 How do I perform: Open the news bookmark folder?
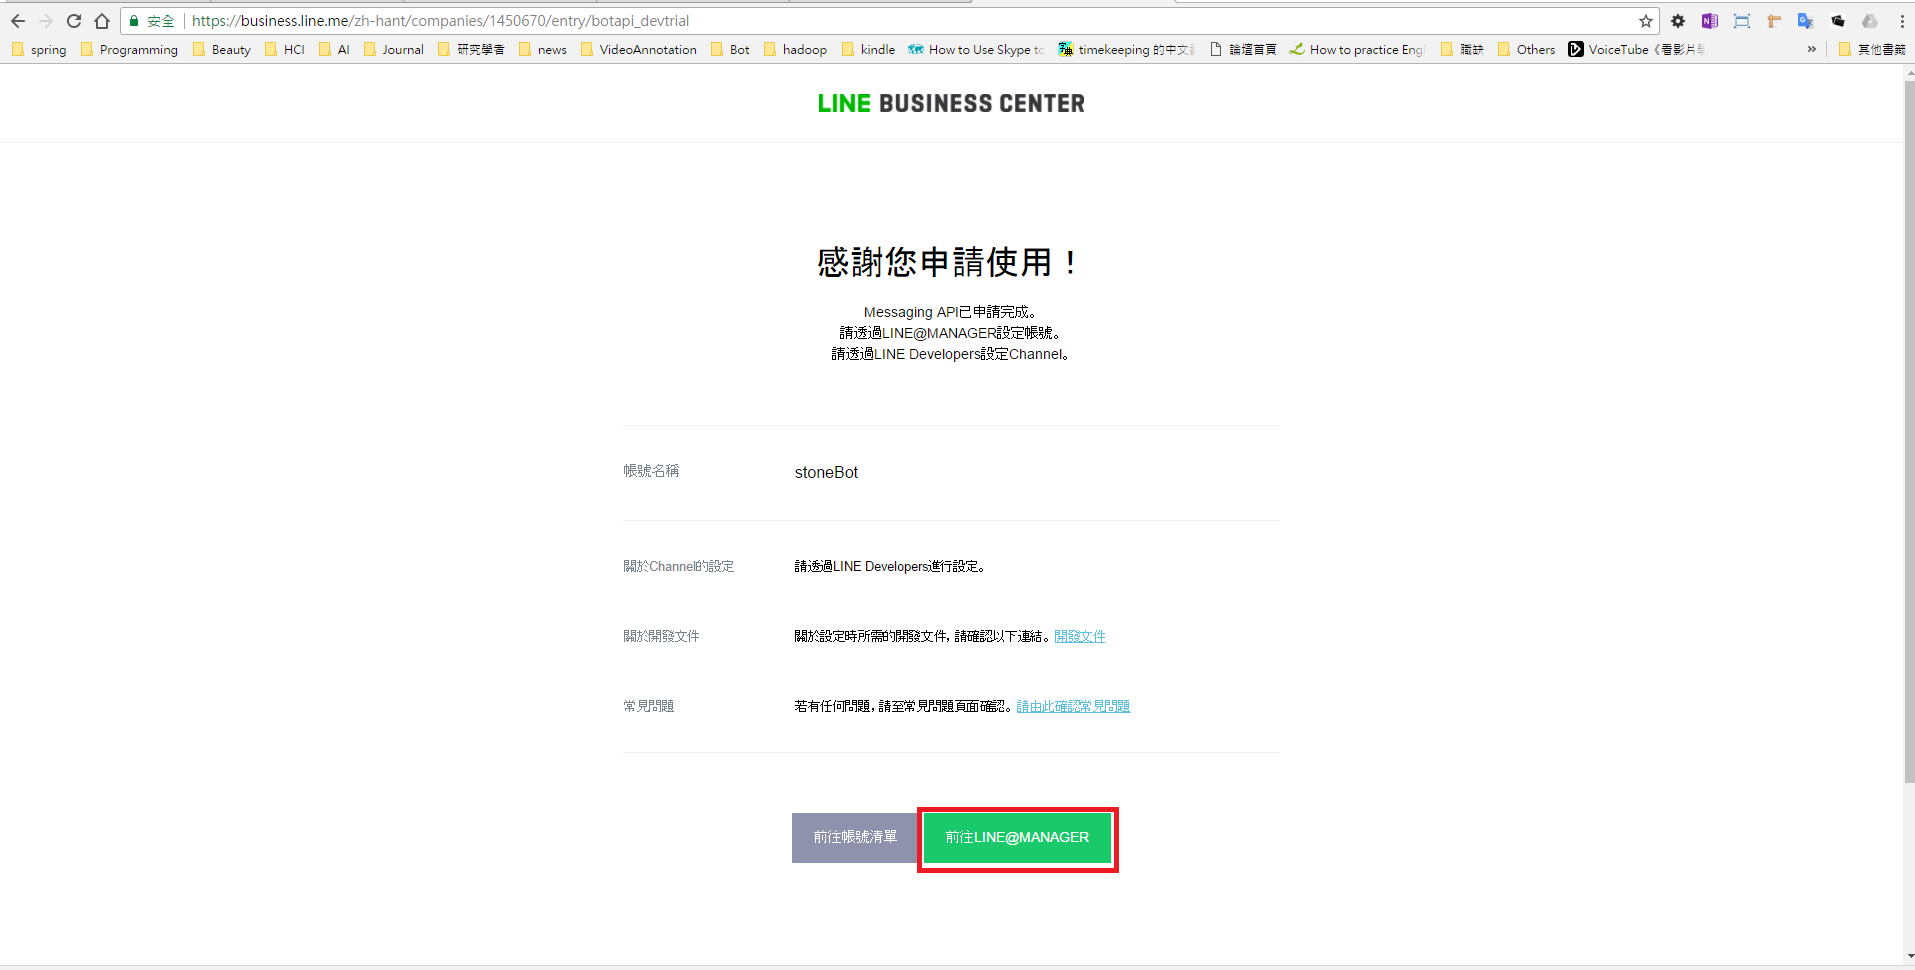(x=542, y=49)
